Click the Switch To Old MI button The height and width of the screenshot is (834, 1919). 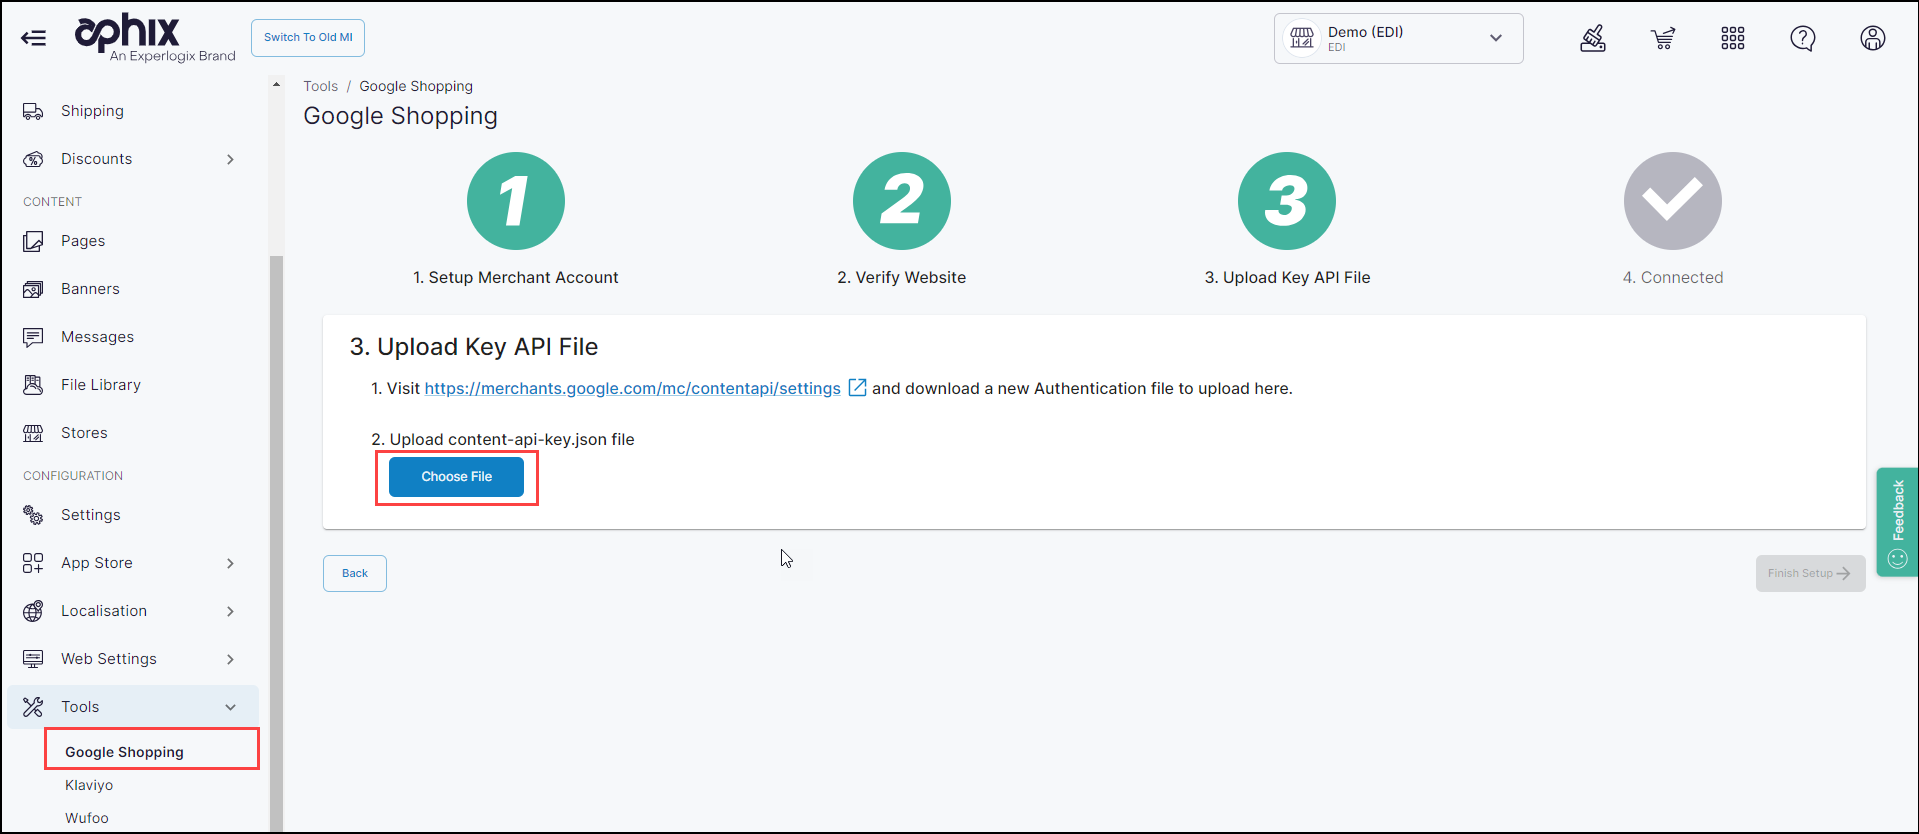(308, 38)
